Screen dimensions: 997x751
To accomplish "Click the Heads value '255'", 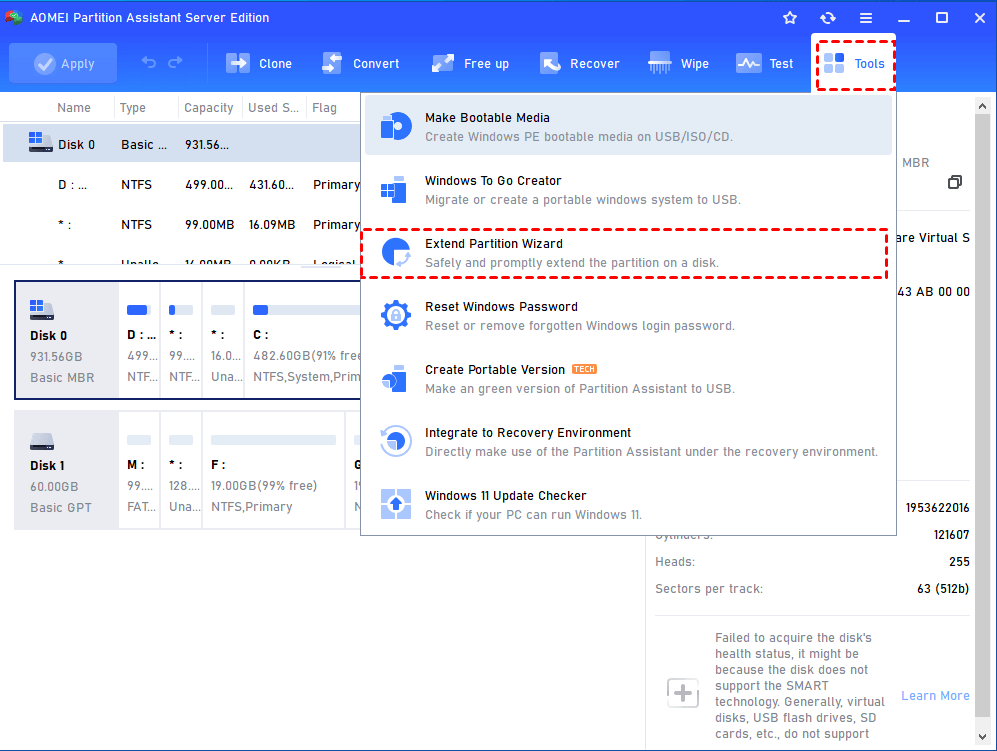I will point(959,562).
